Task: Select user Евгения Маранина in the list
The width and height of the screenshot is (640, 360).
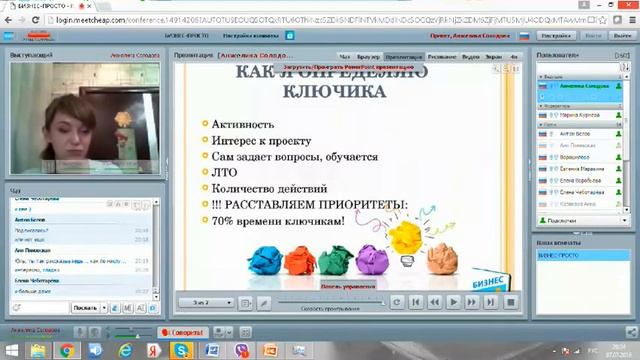Action: pyautogui.click(x=579, y=169)
